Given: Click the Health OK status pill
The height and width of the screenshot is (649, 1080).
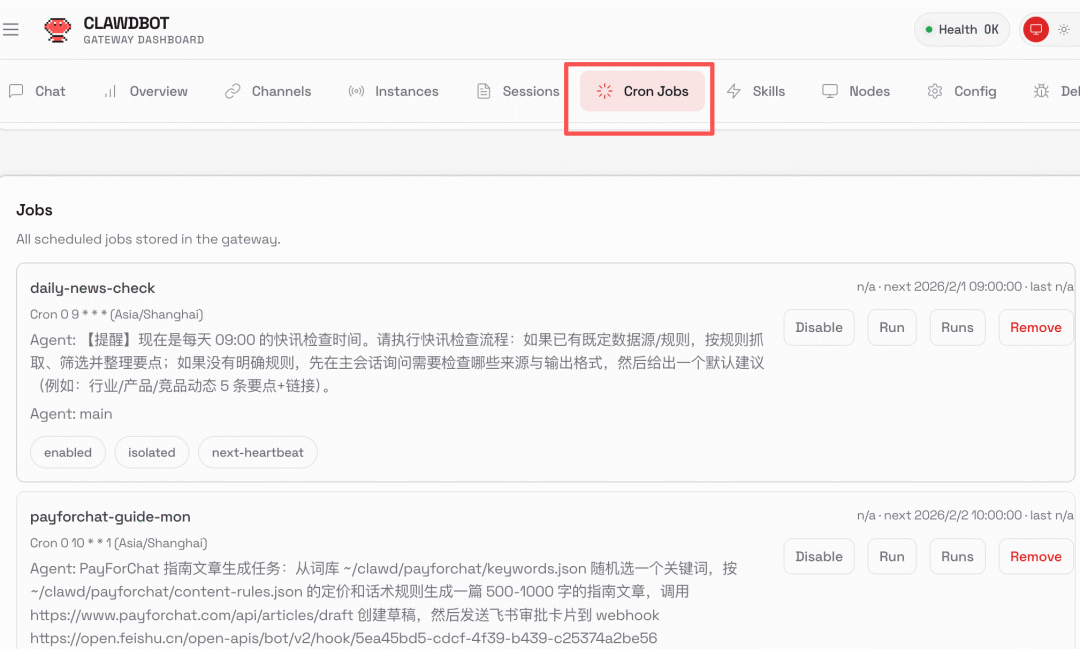Looking at the screenshot, I should [x=962, y=30].
